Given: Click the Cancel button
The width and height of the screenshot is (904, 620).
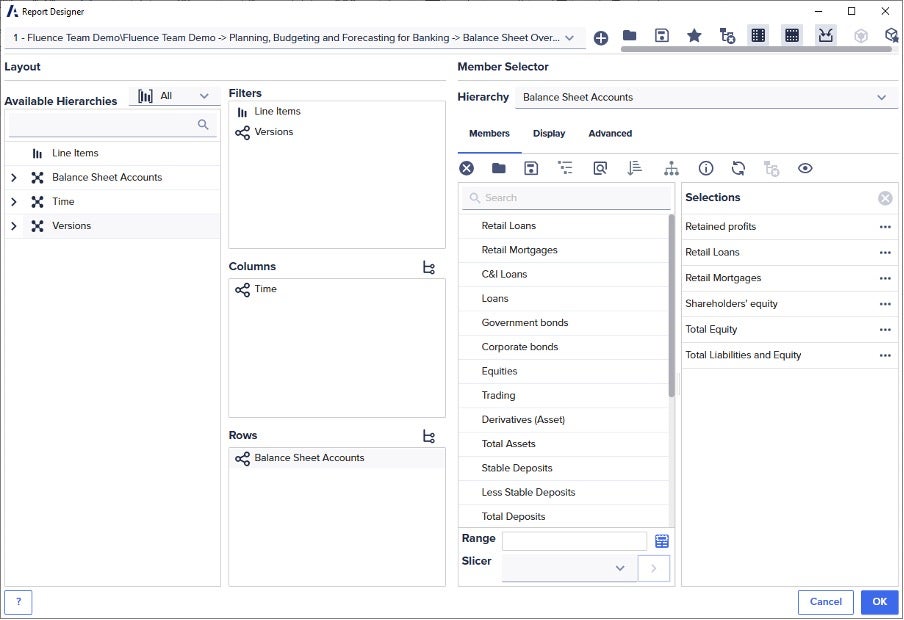Looking at the screenshot, I should pyautogui.click(x=825, y=602).
